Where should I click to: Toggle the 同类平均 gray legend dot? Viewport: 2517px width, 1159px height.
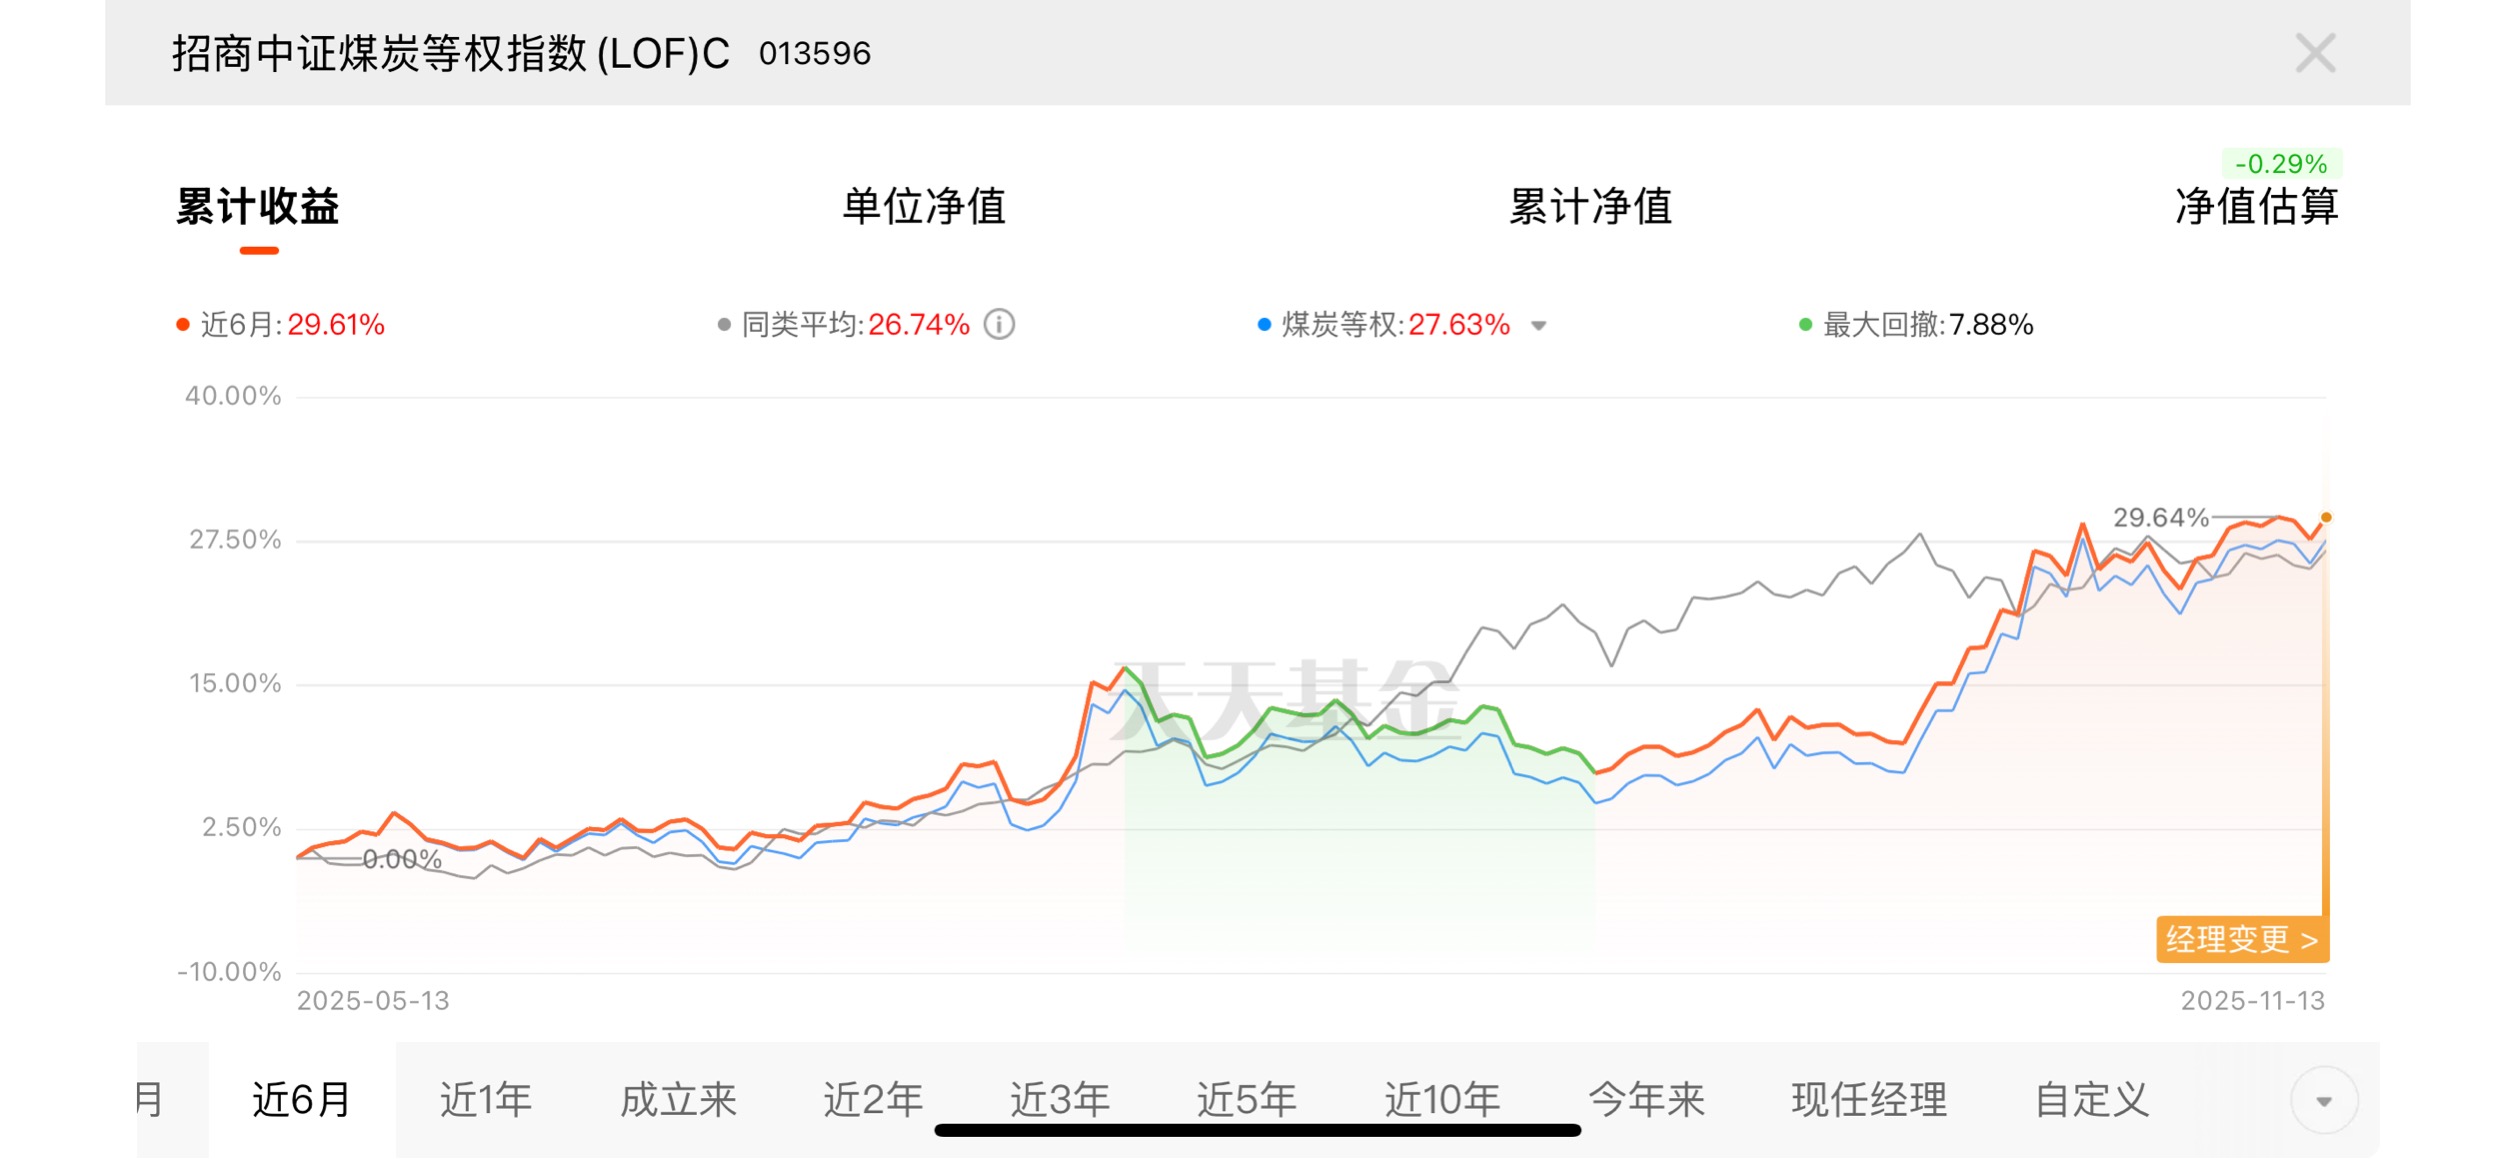click(724, 325)
